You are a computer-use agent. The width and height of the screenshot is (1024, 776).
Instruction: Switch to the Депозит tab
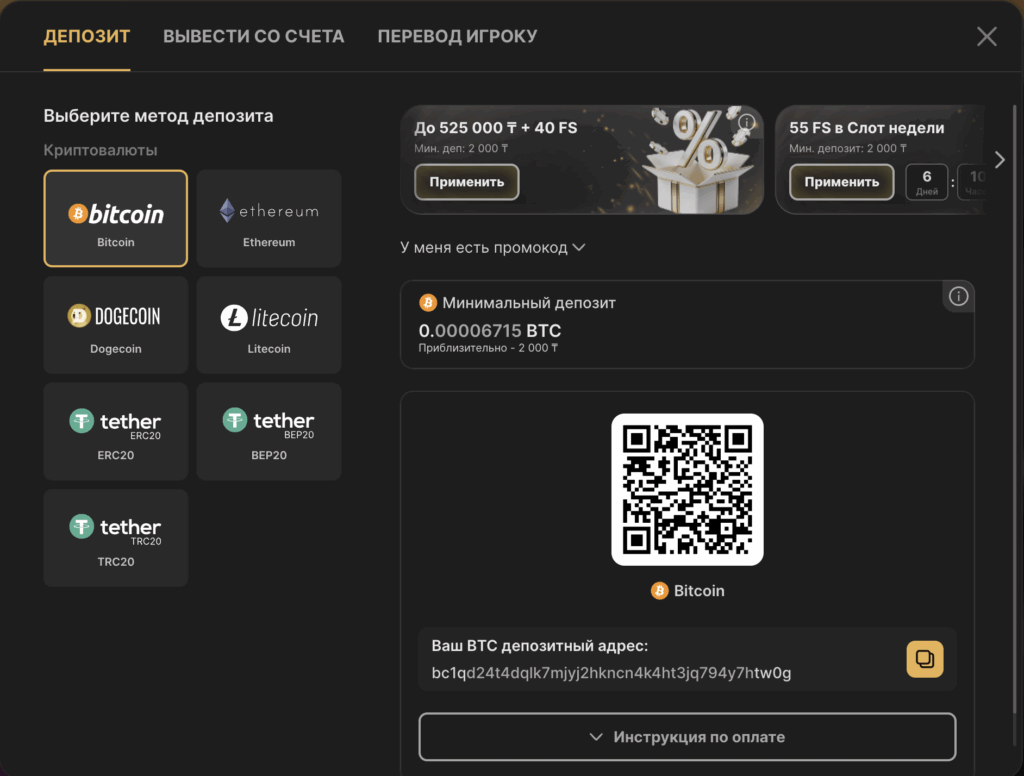coord(87,37)
